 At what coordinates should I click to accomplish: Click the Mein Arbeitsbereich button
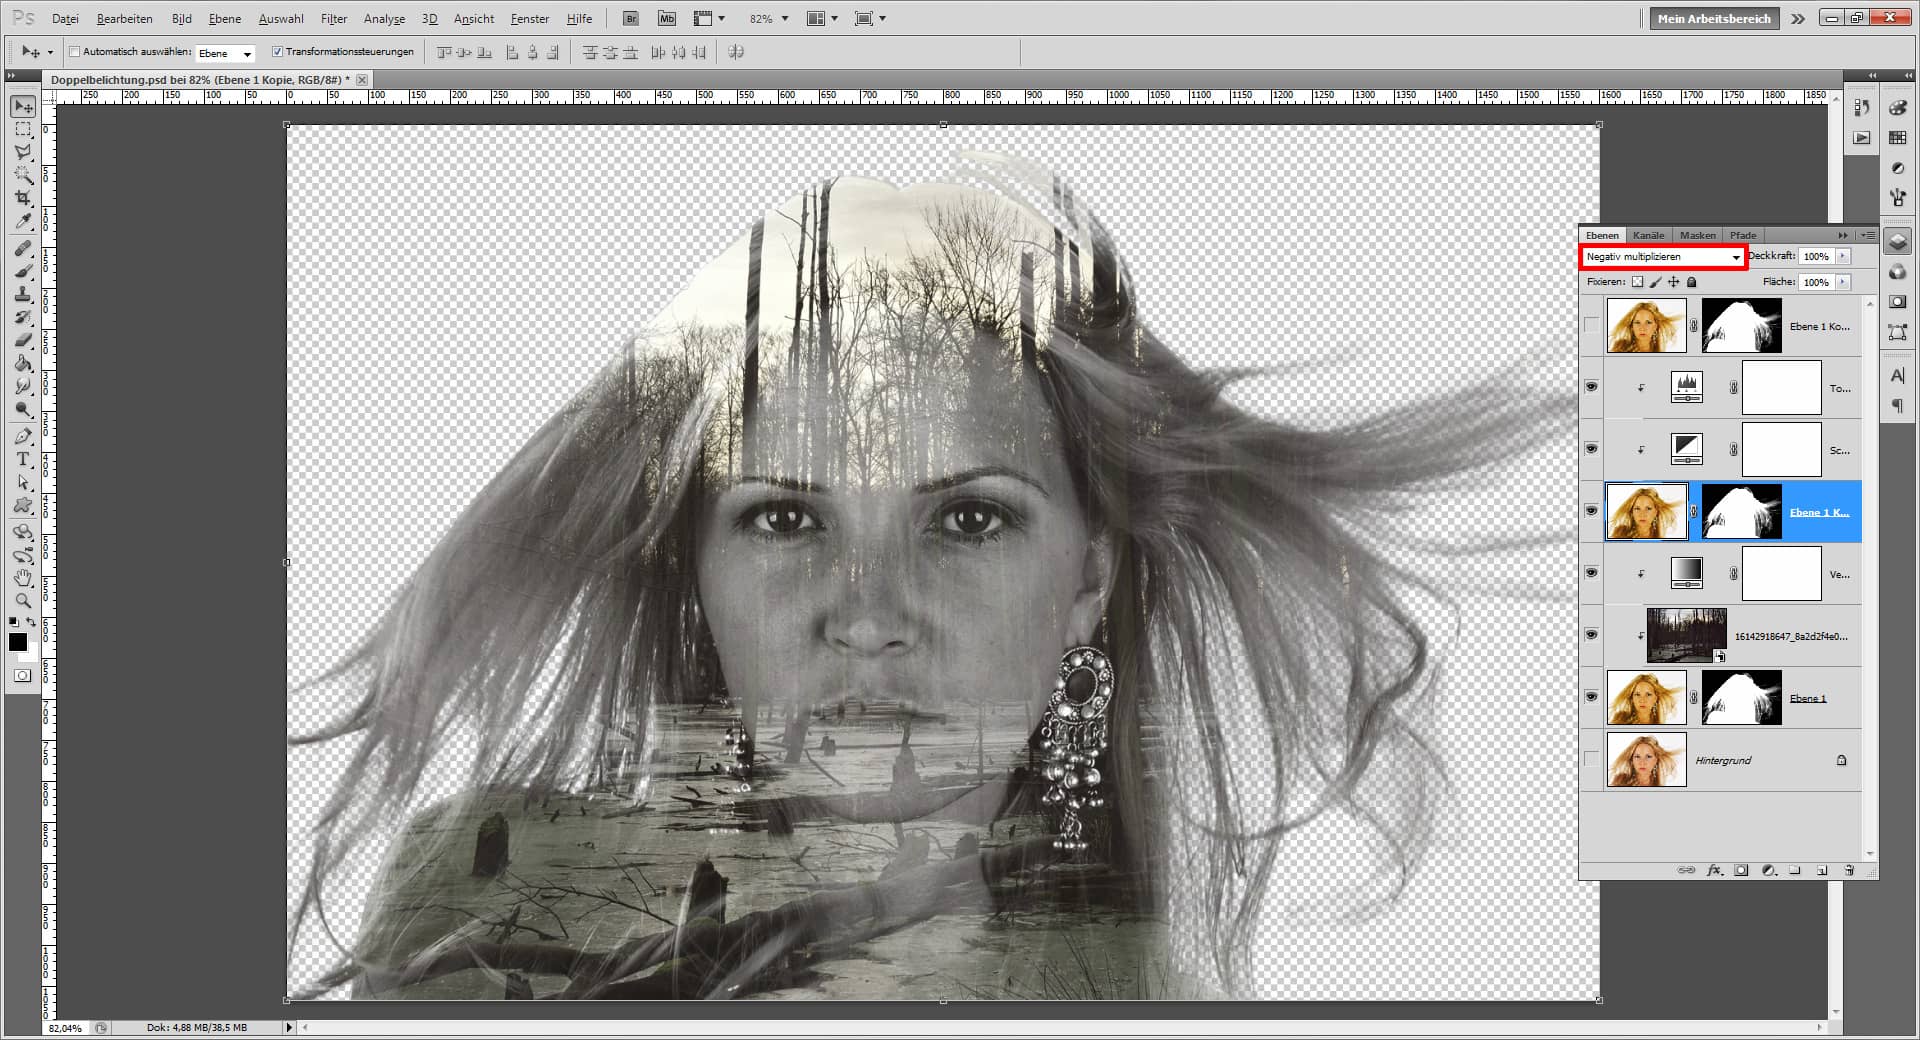(1713, 18)
